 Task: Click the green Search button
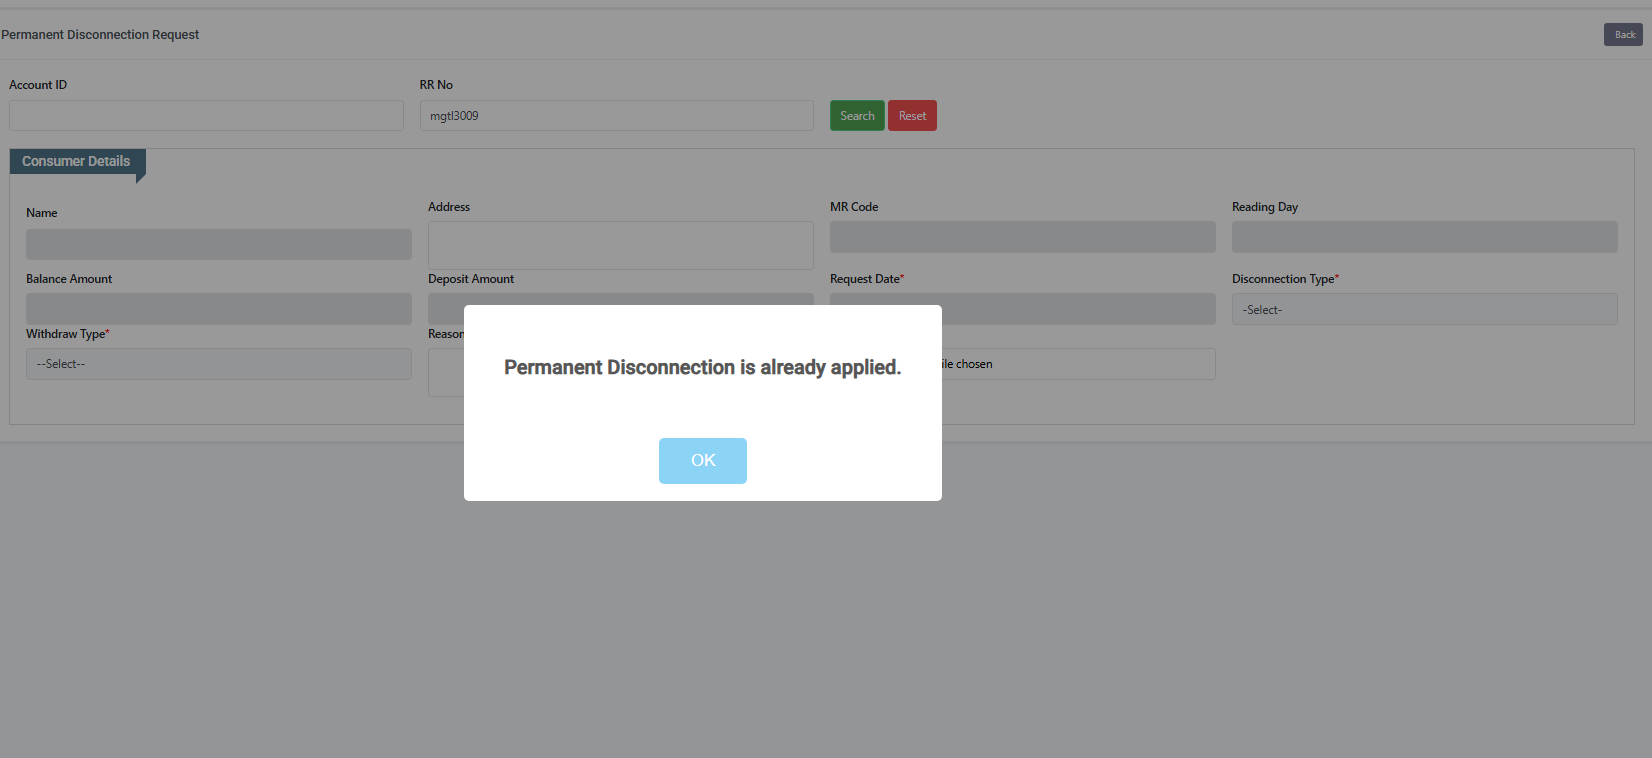click(x=857, y=116)
